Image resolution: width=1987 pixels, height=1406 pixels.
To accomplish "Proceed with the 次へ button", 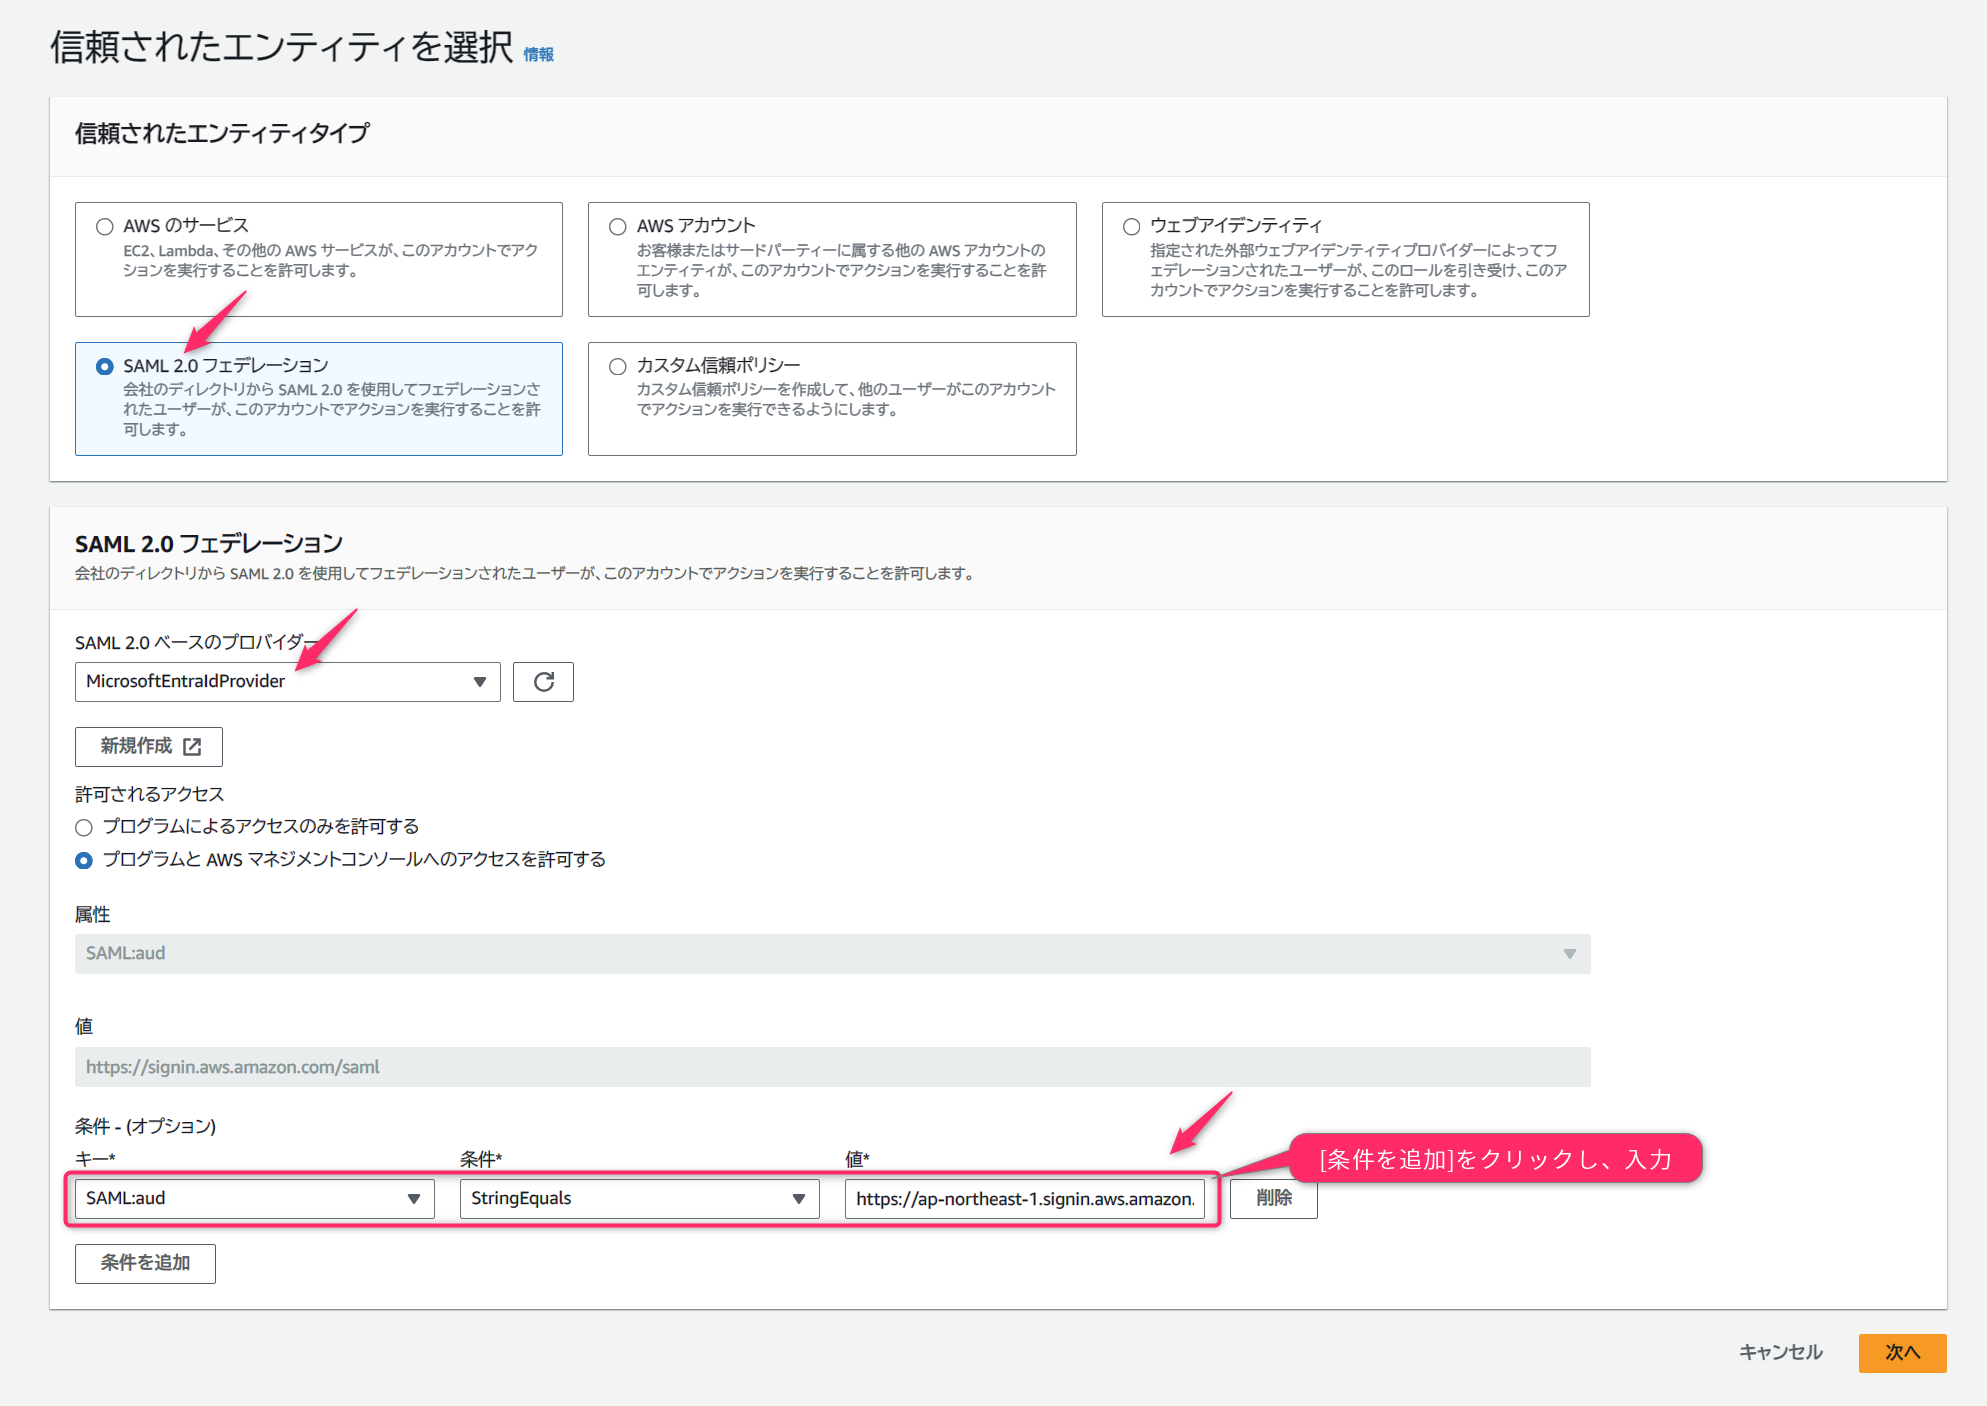I will coord(1902,1353).
